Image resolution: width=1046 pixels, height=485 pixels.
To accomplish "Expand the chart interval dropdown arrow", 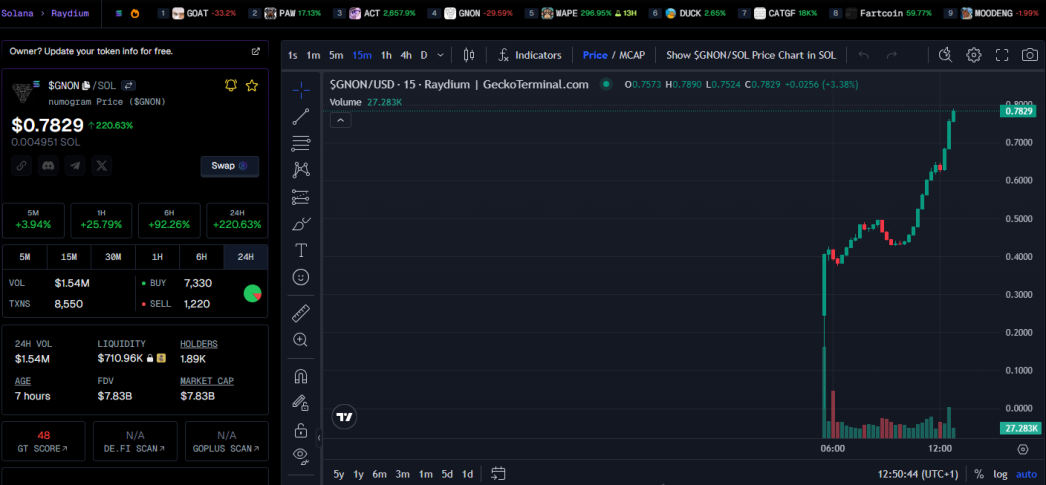I will point(440,55).
